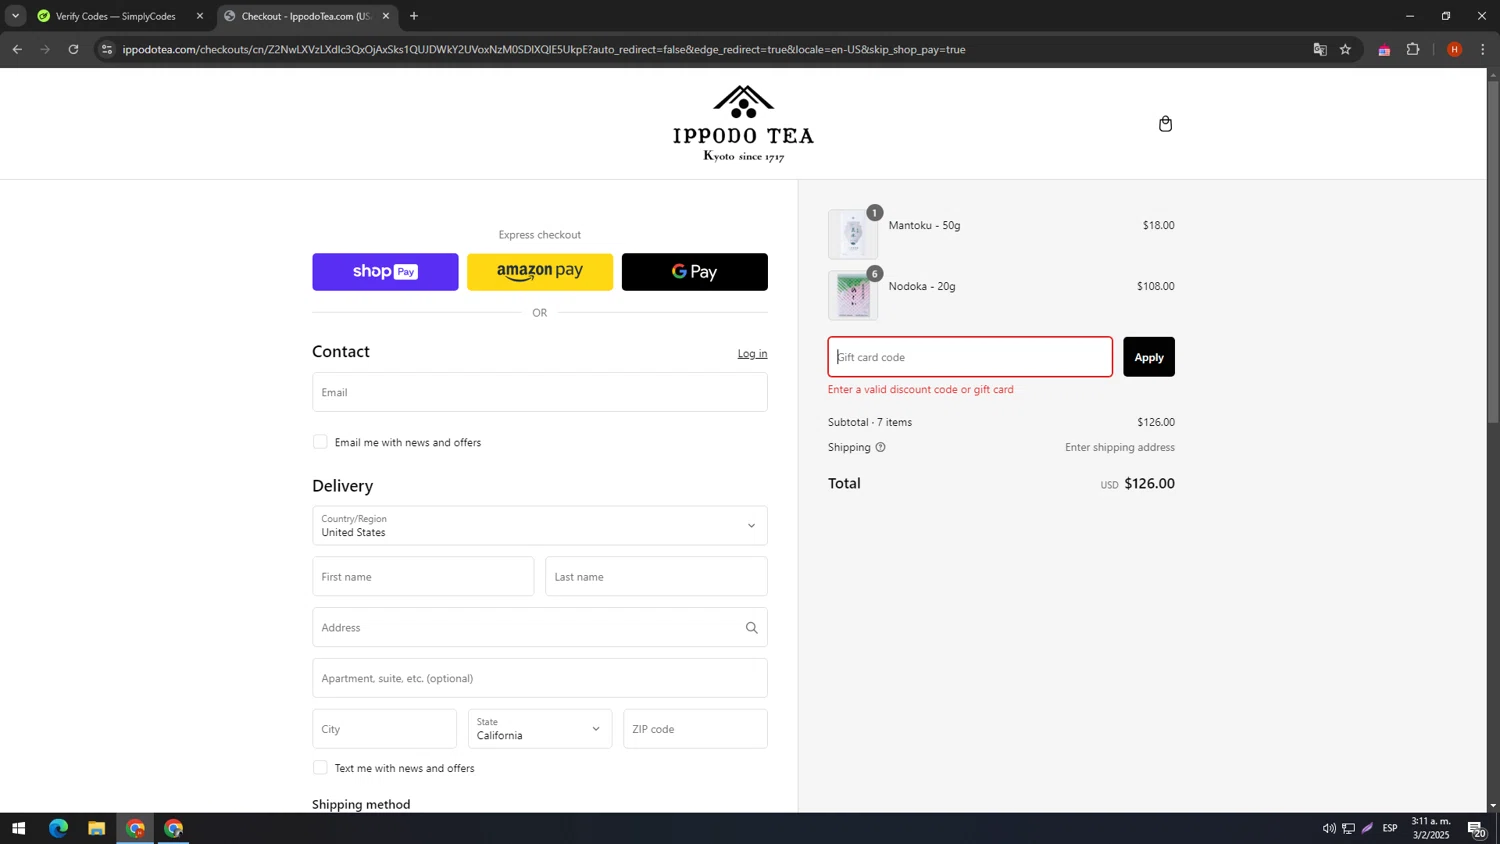Focus the Apartment, suite field
The height and width of the screenshot is (844, 1500).
[540, 678]
